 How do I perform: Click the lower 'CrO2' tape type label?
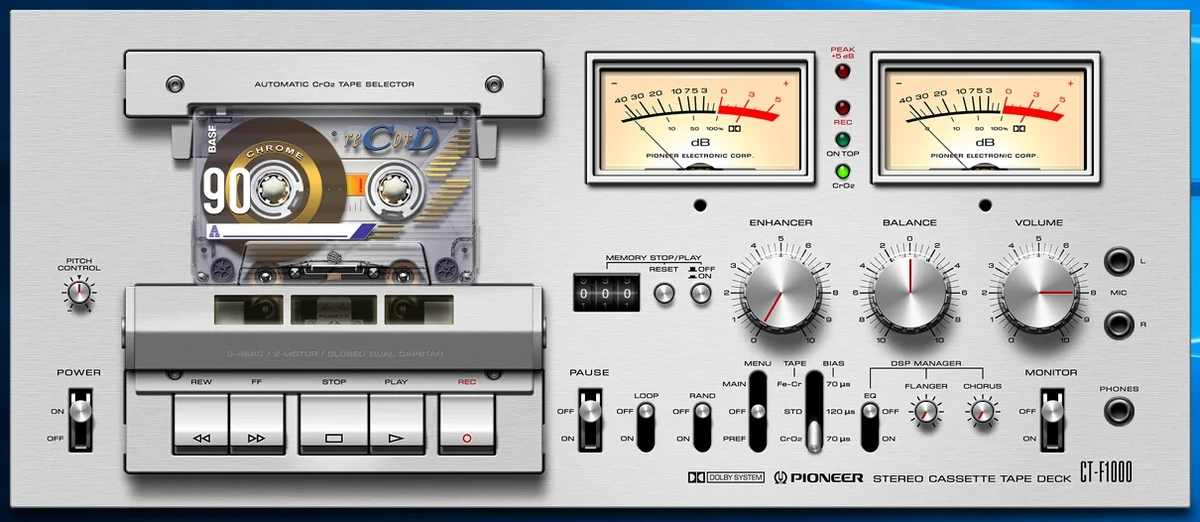(x=792, y=439)
